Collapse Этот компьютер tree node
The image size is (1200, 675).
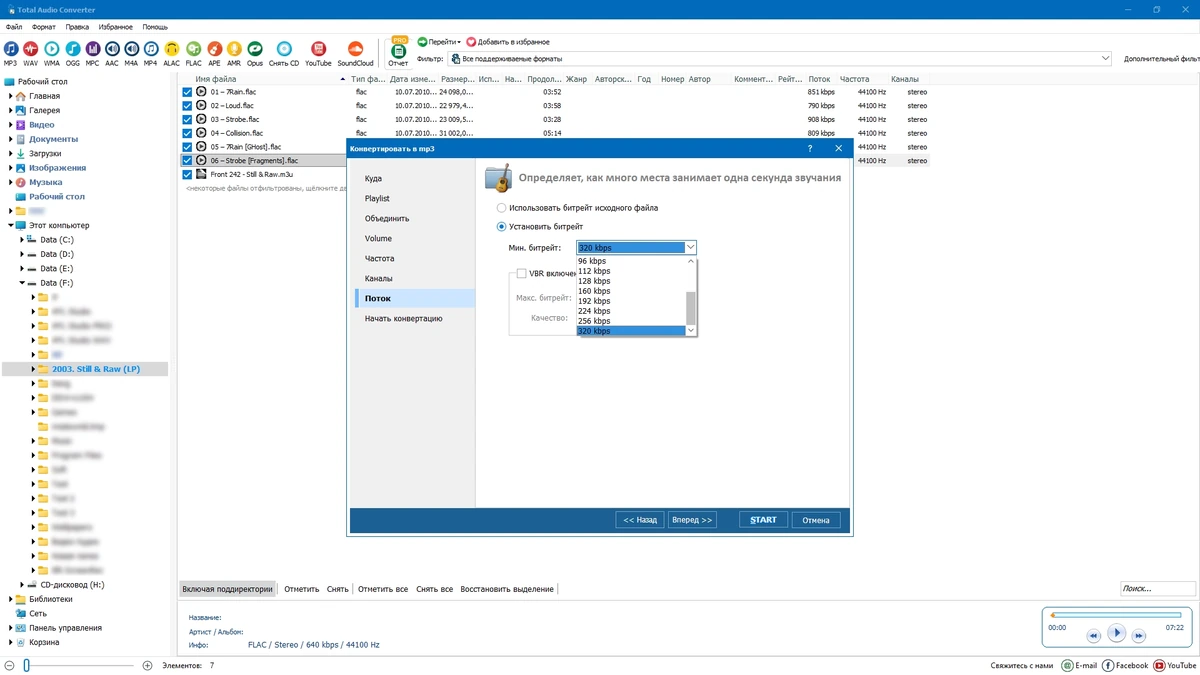tap(10, 226)
